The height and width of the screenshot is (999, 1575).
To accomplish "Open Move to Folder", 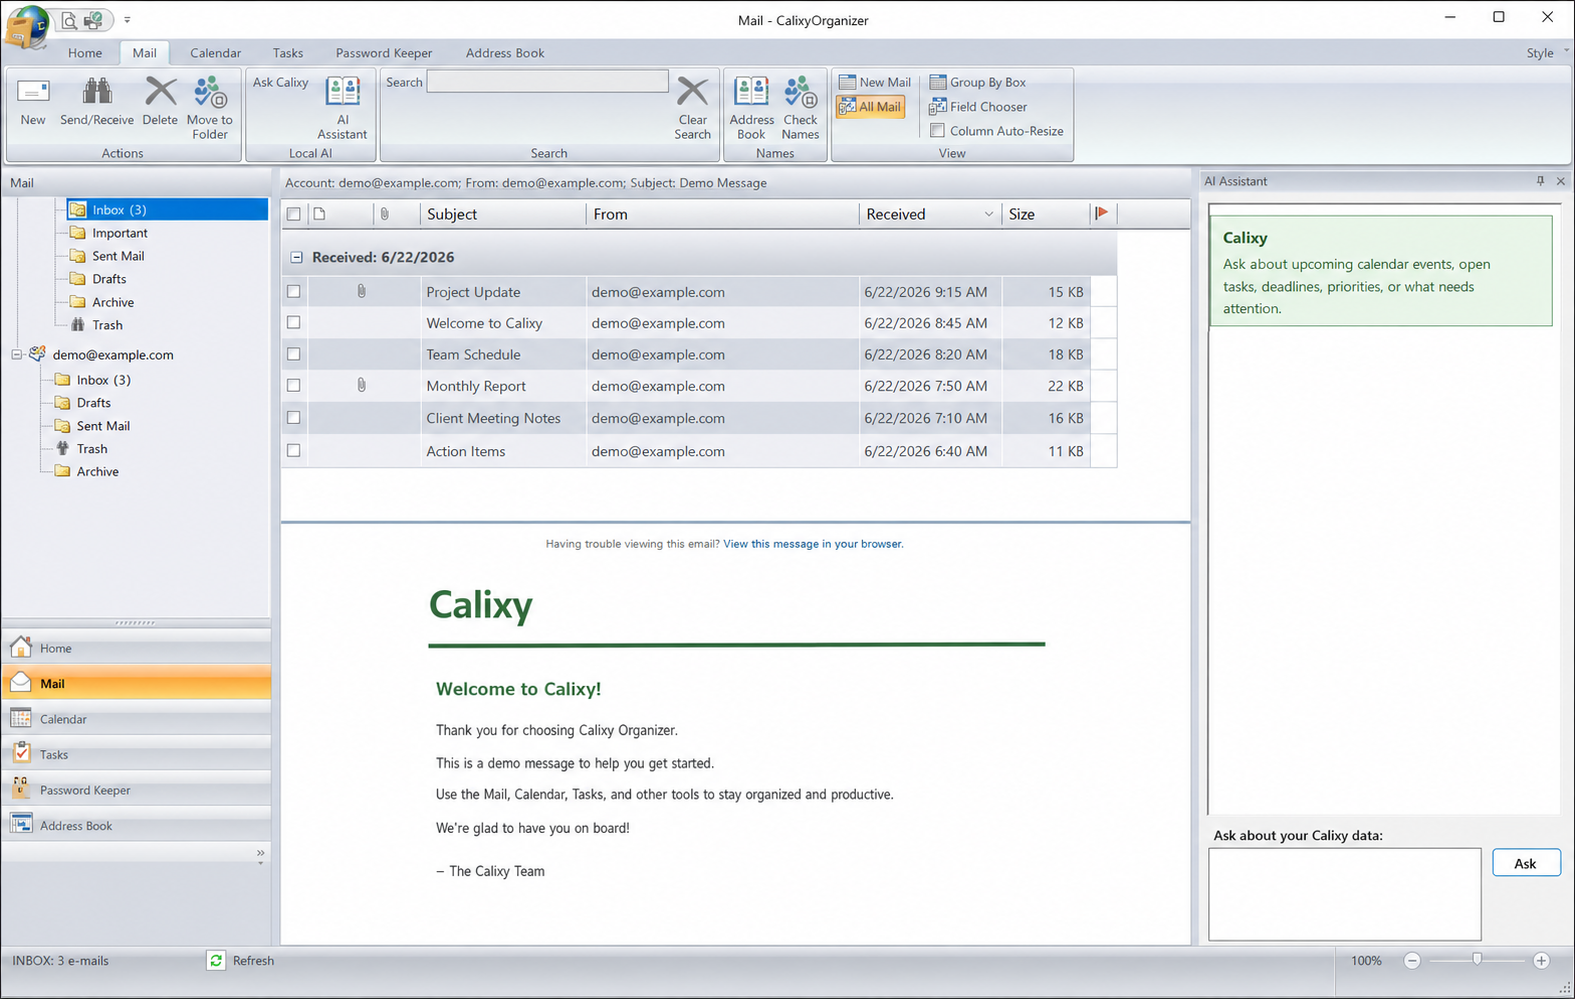I will point(210,108).
